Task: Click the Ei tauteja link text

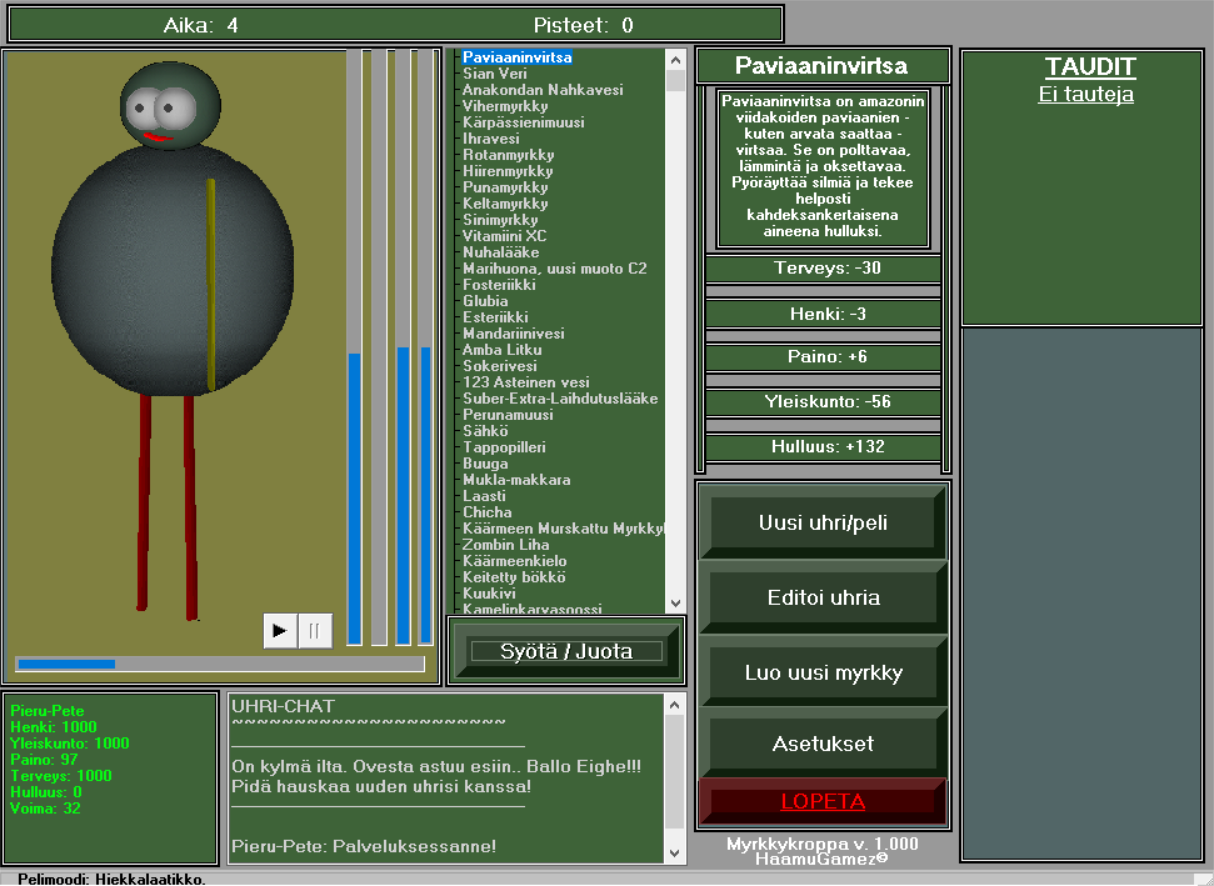Action: pos(1086,95)
